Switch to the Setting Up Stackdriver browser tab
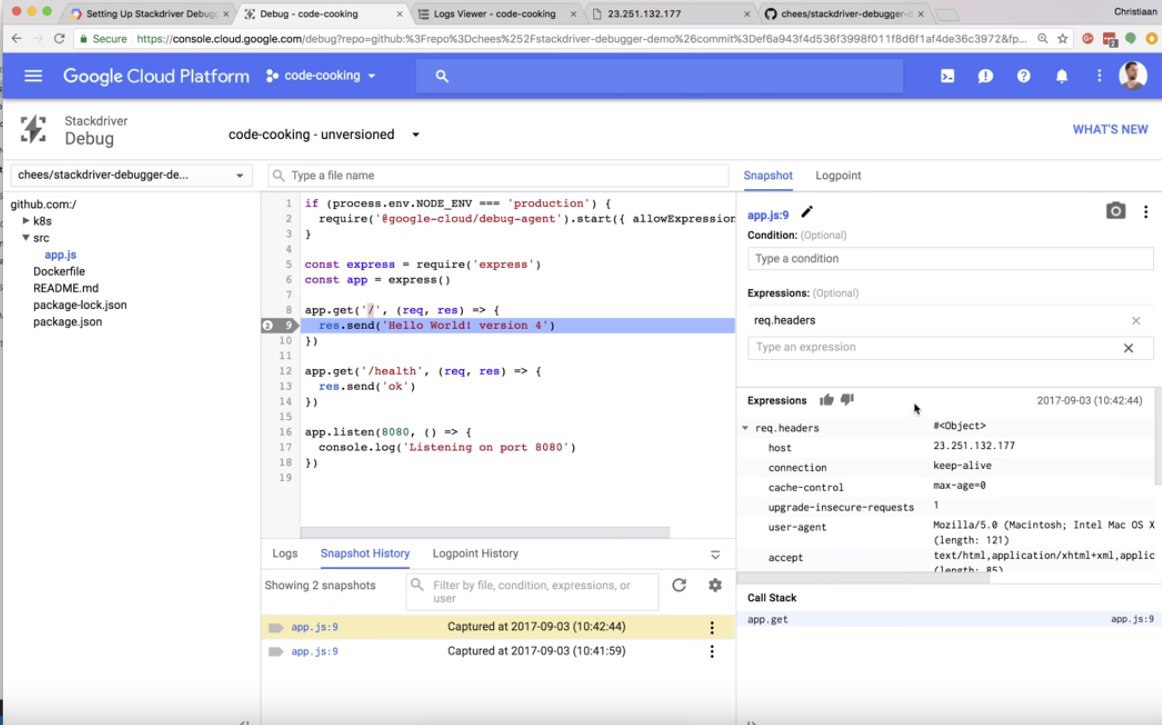 tap(149, 14)
